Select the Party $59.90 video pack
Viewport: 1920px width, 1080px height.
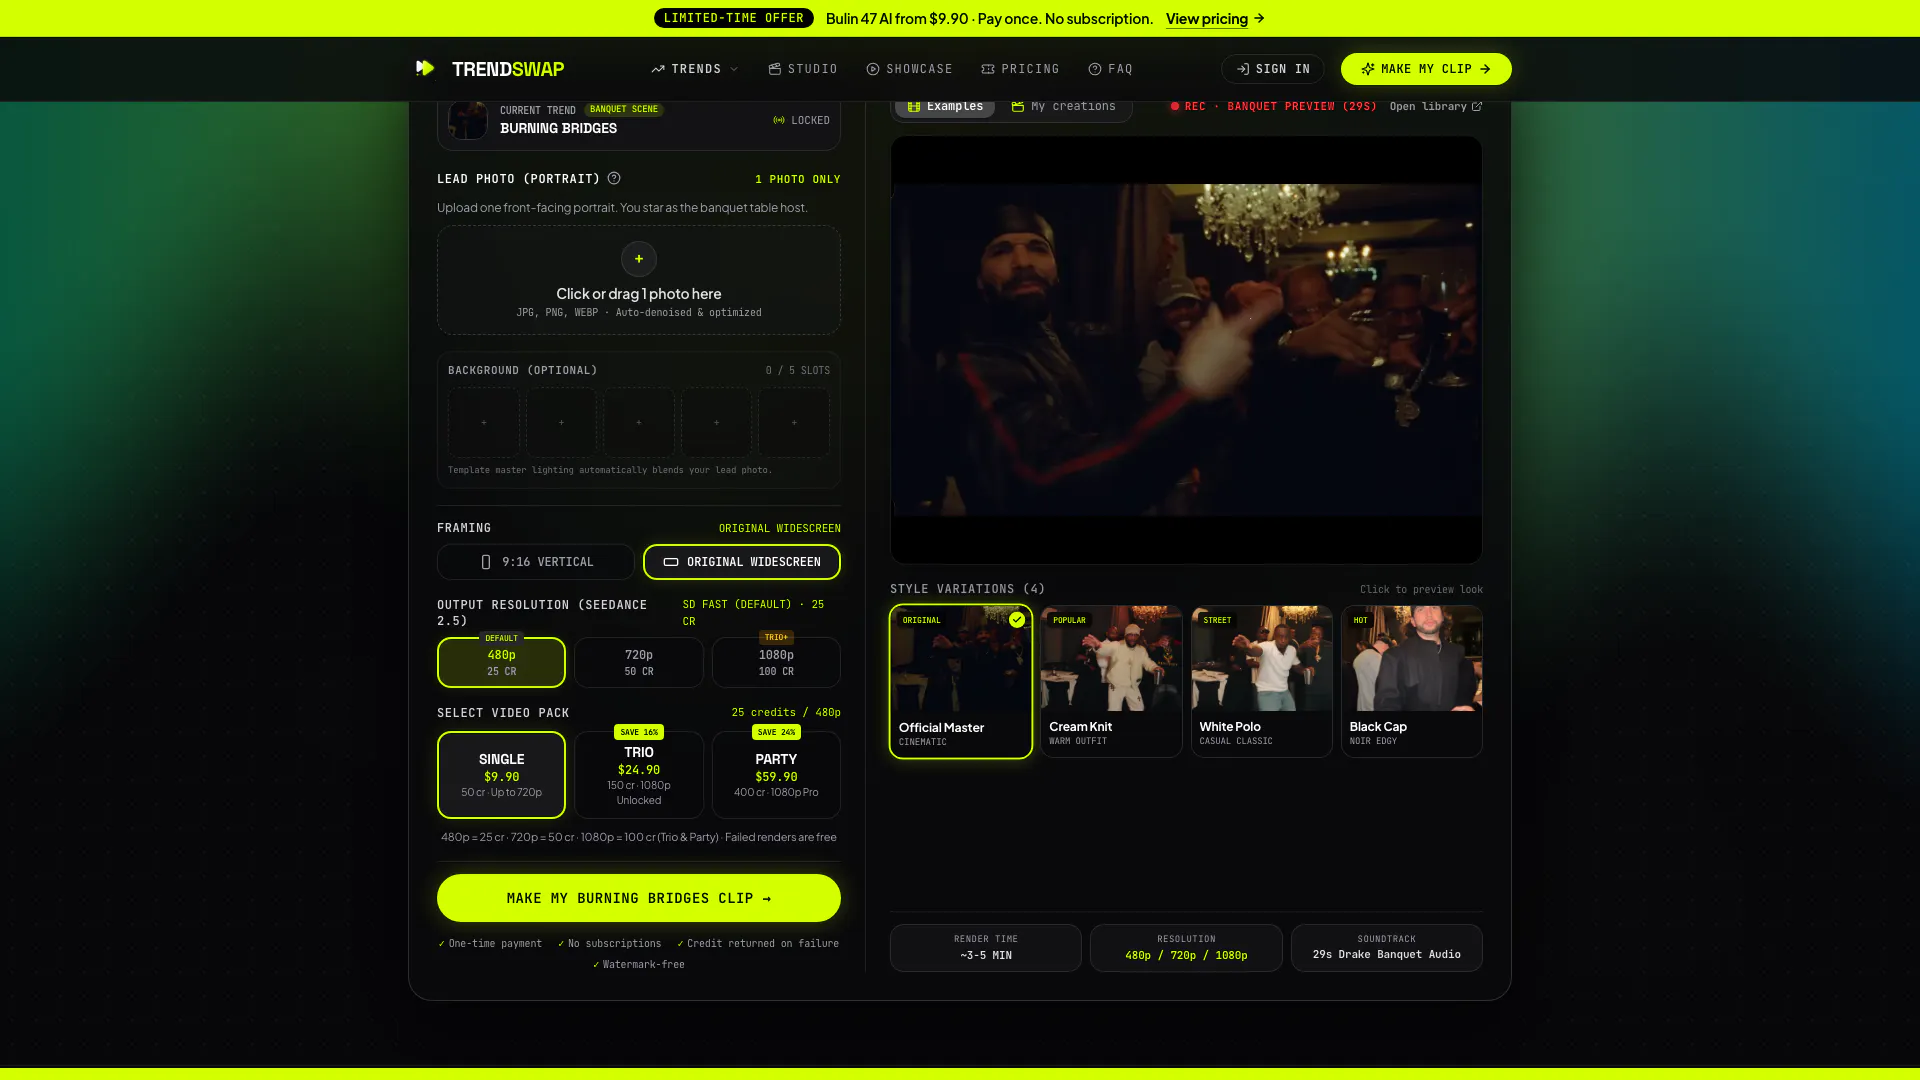776,775
